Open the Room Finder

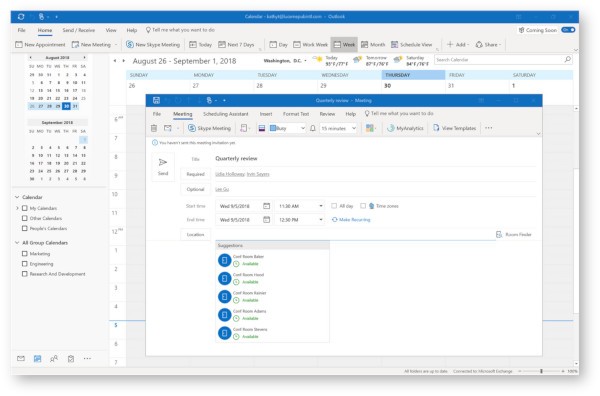(514, 234)
